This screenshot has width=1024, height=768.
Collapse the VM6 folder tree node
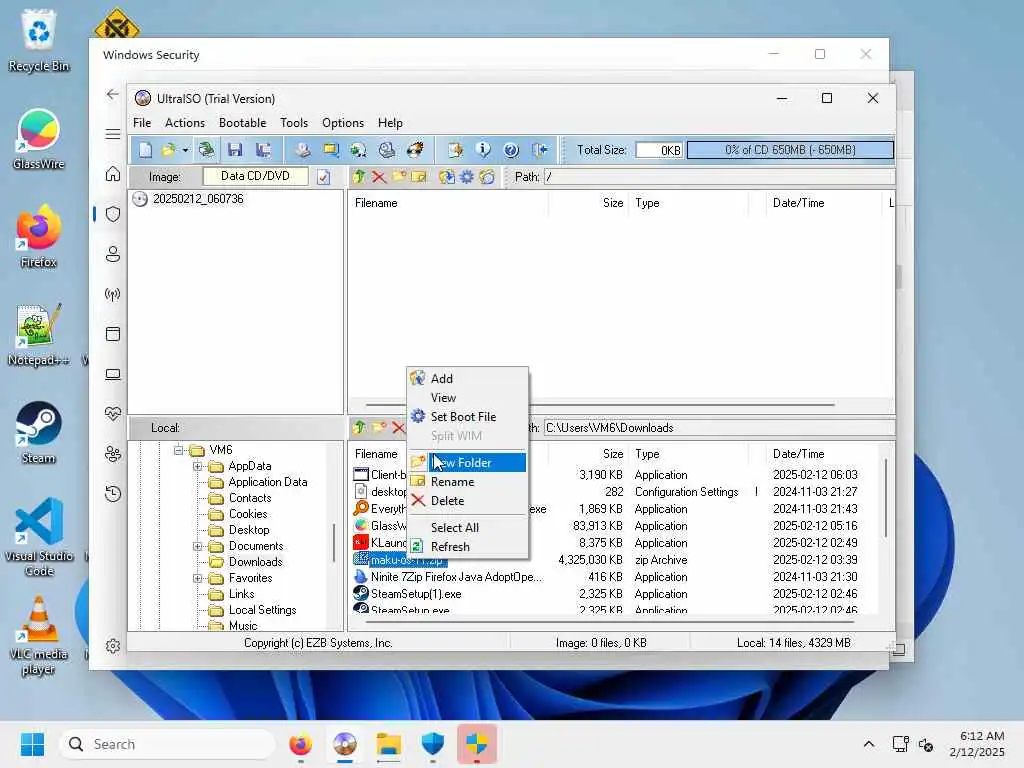(178, 450)
